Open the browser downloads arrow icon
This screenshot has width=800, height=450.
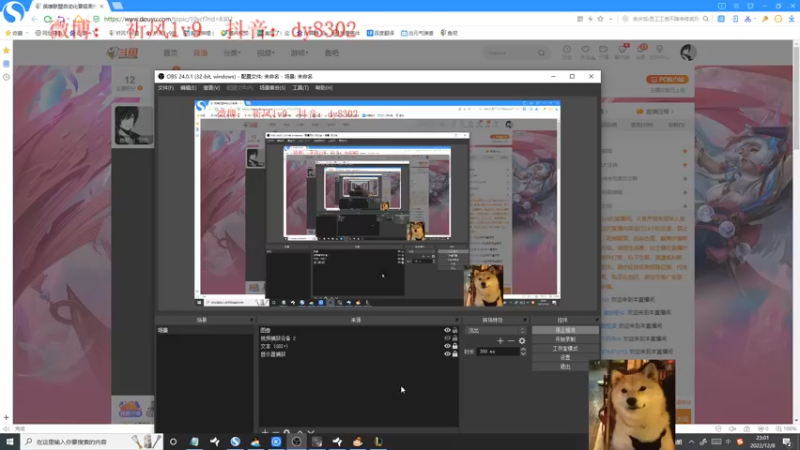tap(791, 19)
